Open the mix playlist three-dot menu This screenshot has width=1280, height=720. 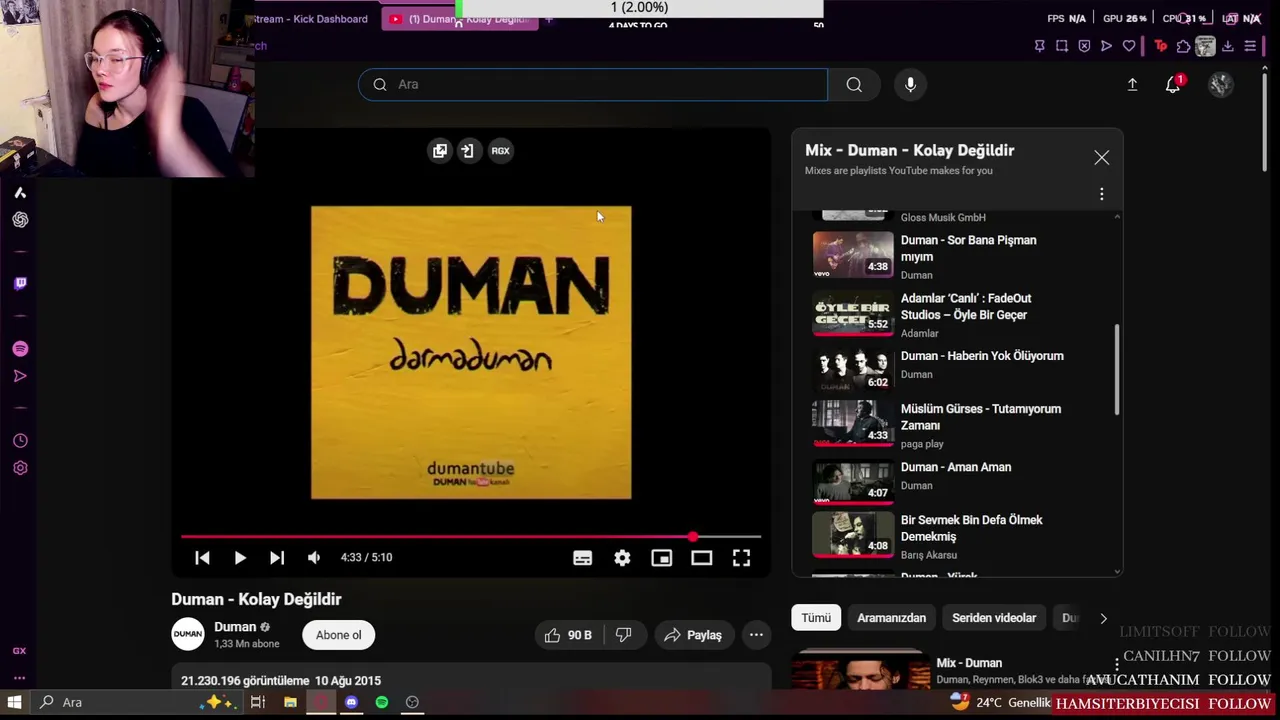[1102, 194]
